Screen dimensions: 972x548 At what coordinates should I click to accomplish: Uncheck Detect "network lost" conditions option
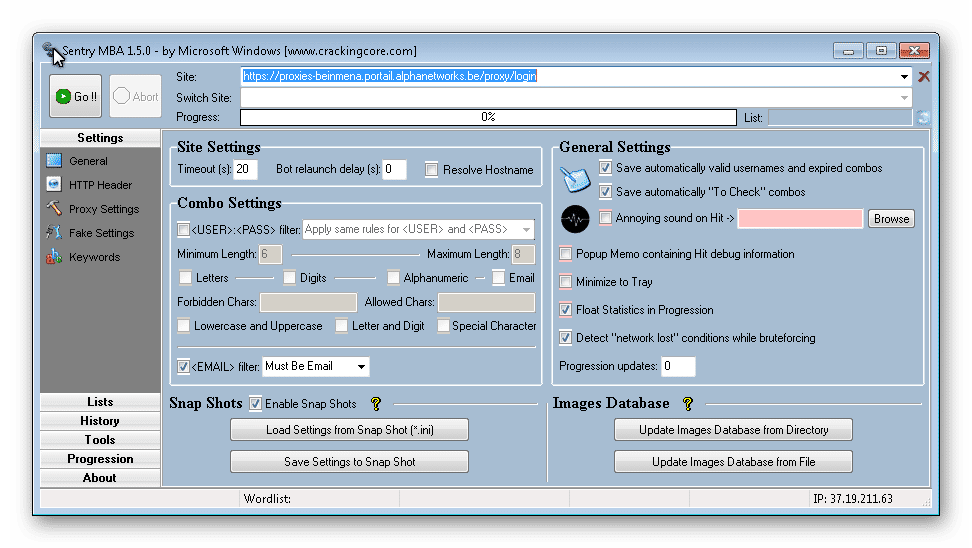[565, 337]
